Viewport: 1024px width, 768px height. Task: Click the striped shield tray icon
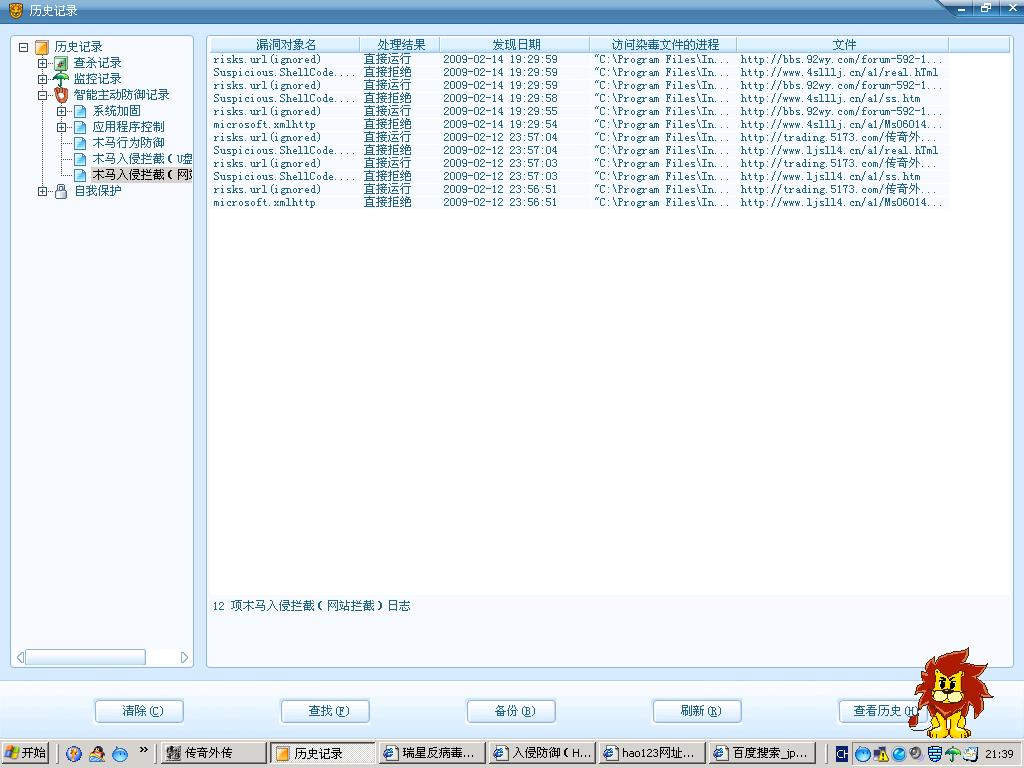pos(935,754)
